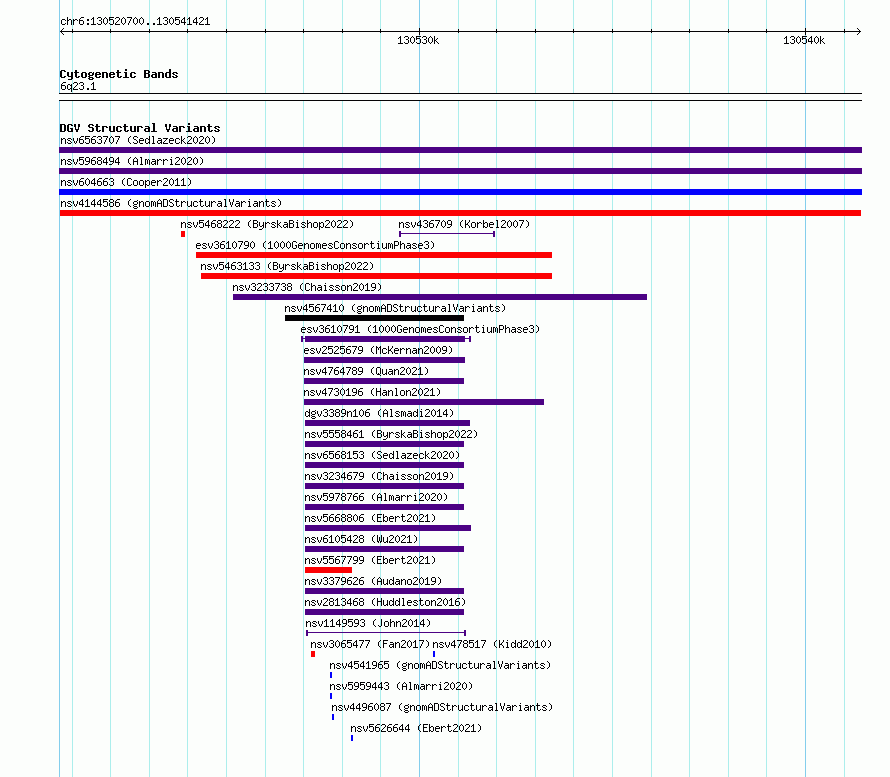Click the purple bar under nsv6563707
Screen dimensions: 890x777
click(x=460, y=150)
